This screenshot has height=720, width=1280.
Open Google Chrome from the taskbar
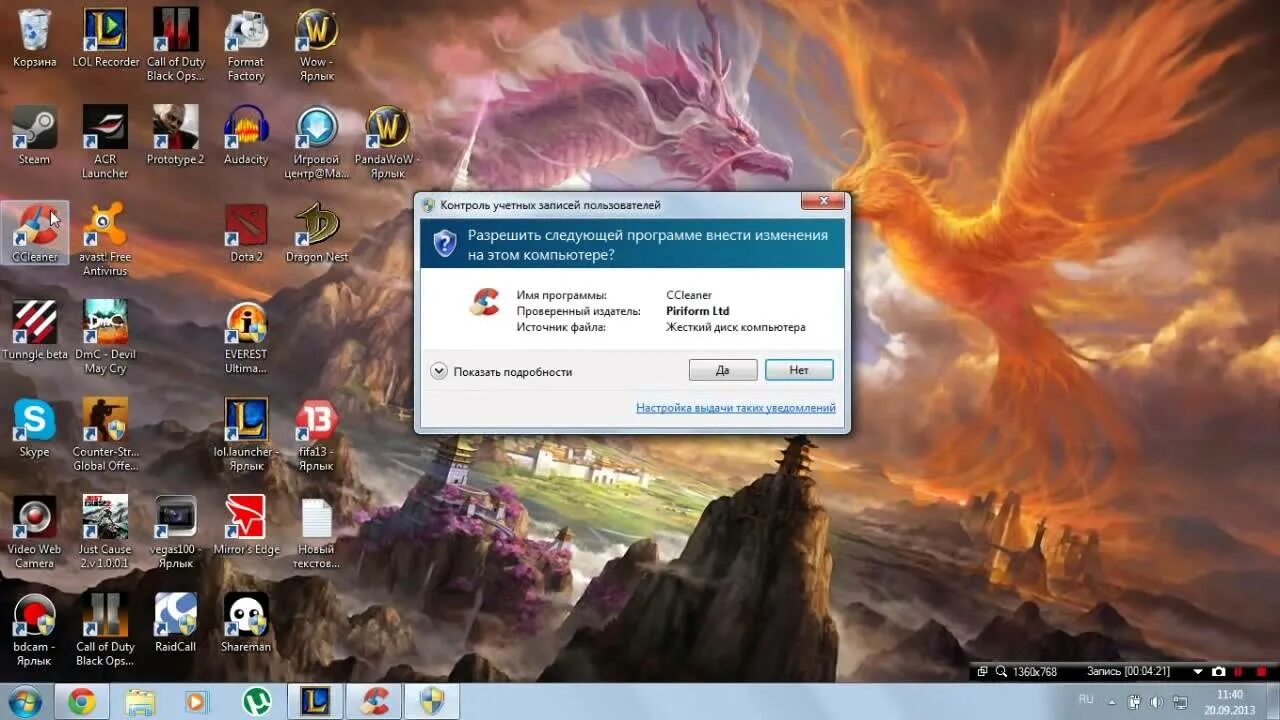coord(81,702)
